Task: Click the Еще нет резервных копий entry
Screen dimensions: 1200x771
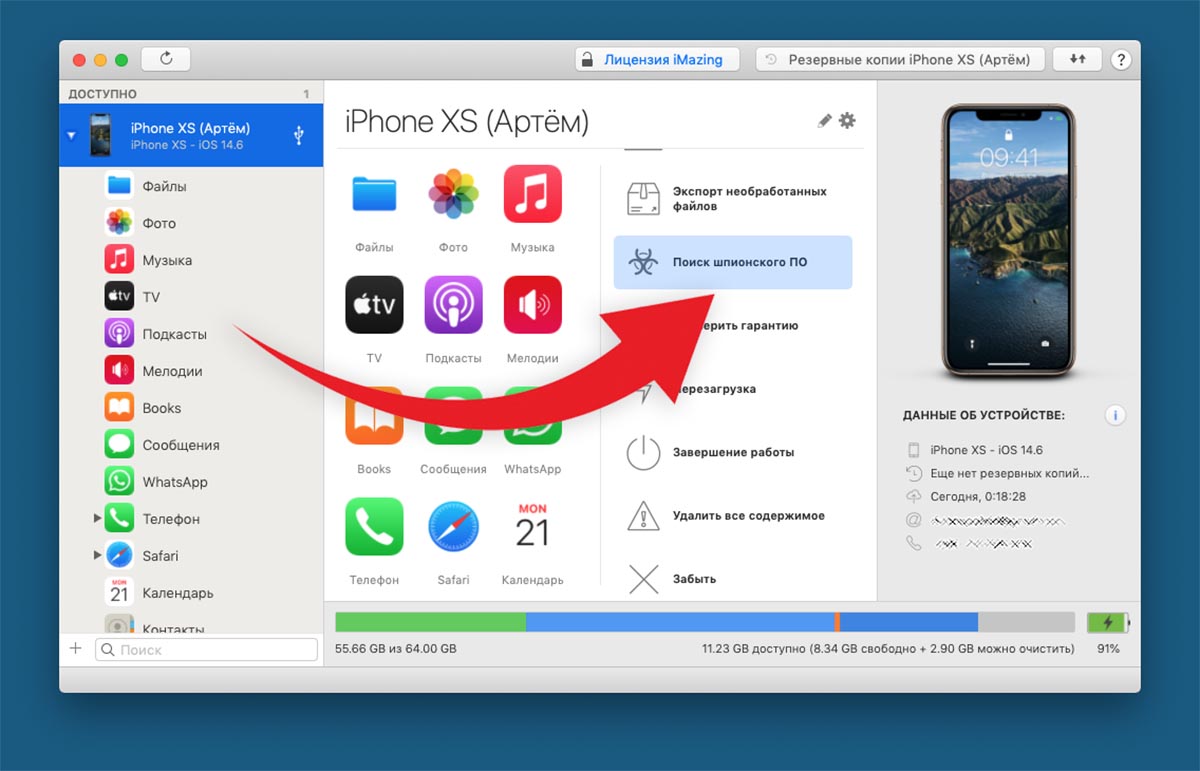Action: pyautogui.click(x=1009, y=473)
